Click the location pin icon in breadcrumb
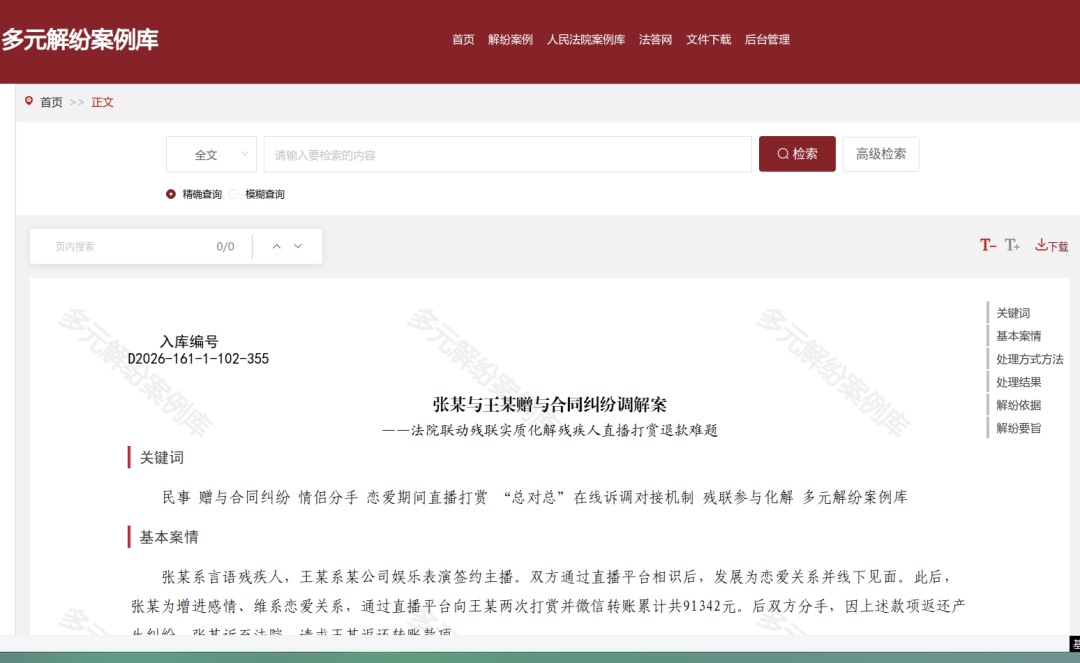This screenshot has height=663, width=1080. (29, 101)
